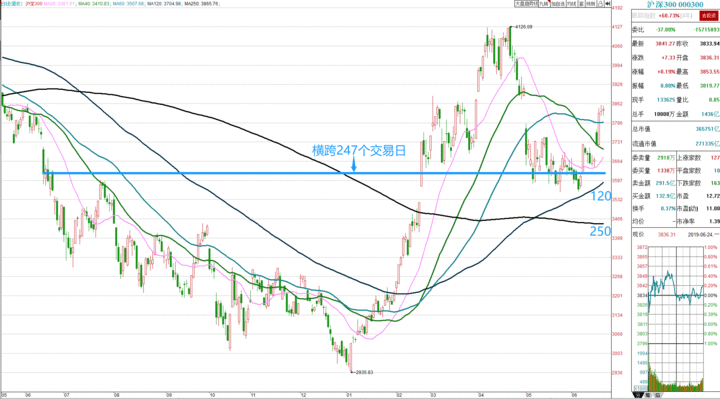This screenshot has height=399, width=720.
Task: Click the 2935.83 low price marker
Action: click(x=365, y=372)
